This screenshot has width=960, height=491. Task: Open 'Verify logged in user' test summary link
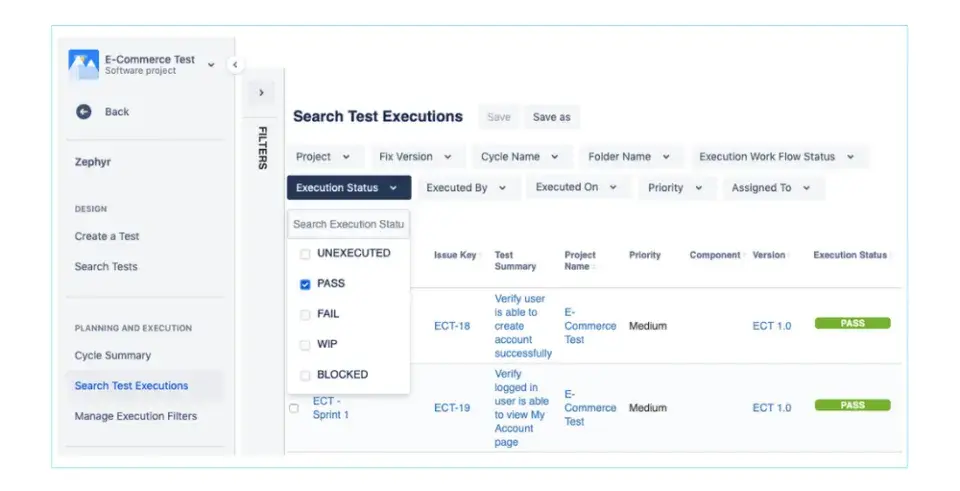tap(522, 408)
